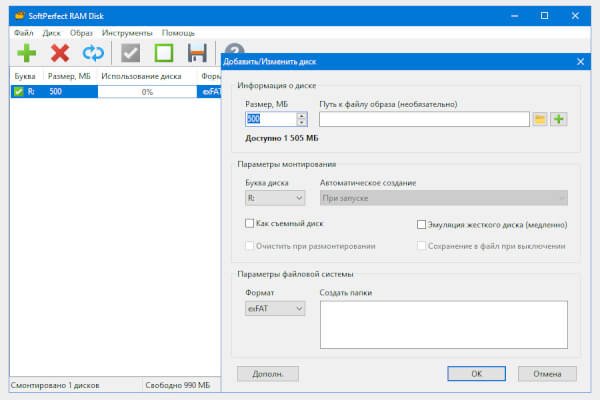600x400 pixels.
Task: Click the SoftPerfect RAM Disk title icon
Action: 20,16
